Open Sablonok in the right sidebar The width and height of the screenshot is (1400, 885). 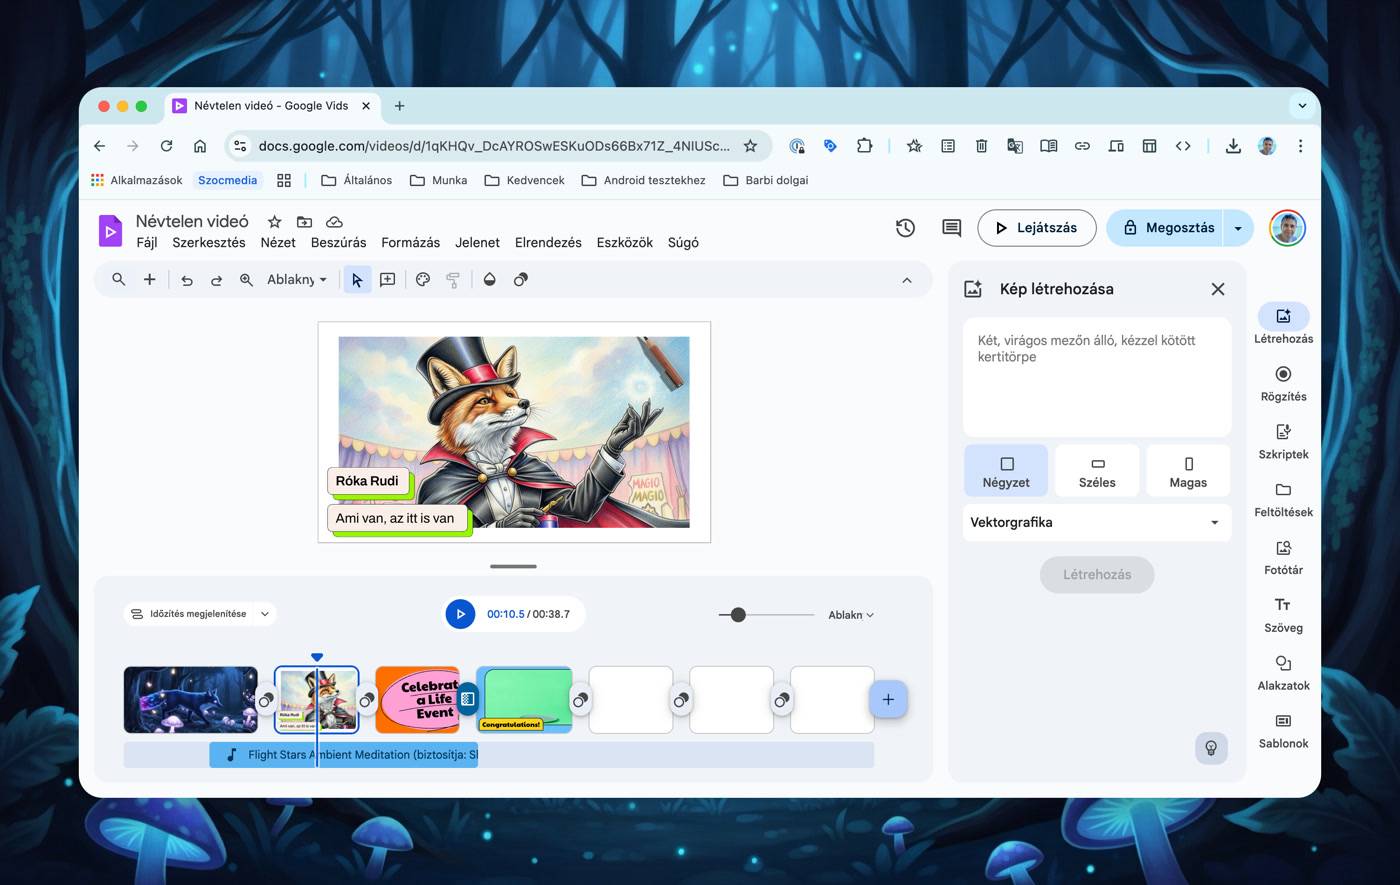click(x=1283, y=731)
